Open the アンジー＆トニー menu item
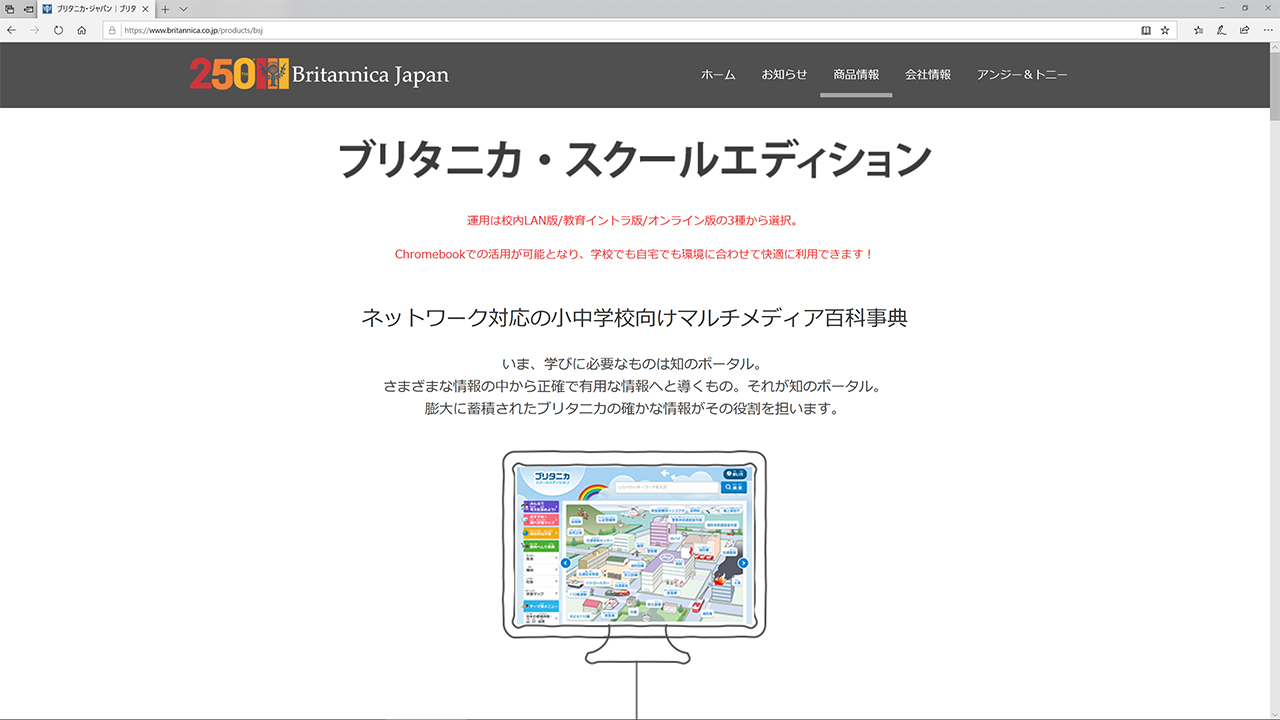This screenshot has height=720, width=1280. point(1022,75)
